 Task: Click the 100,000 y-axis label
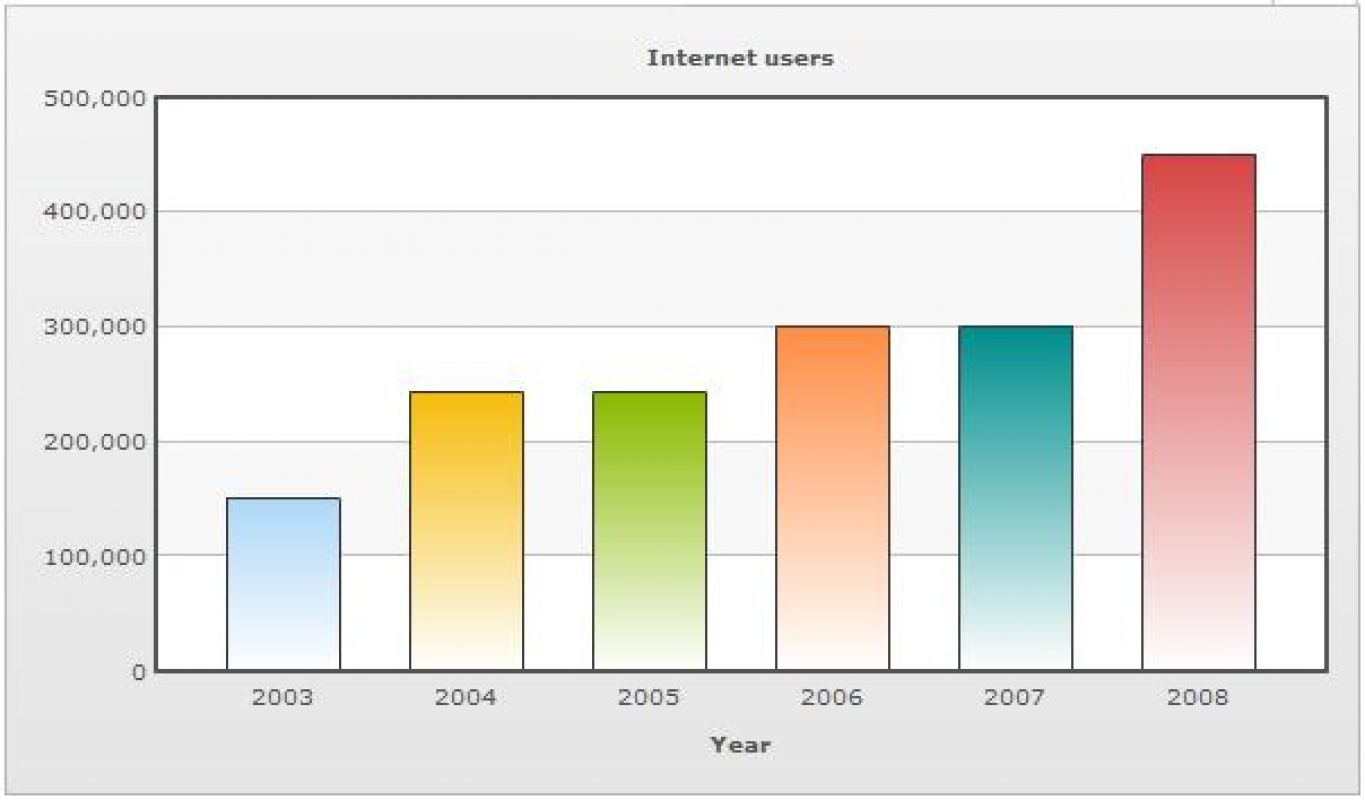tap(96, 556)
